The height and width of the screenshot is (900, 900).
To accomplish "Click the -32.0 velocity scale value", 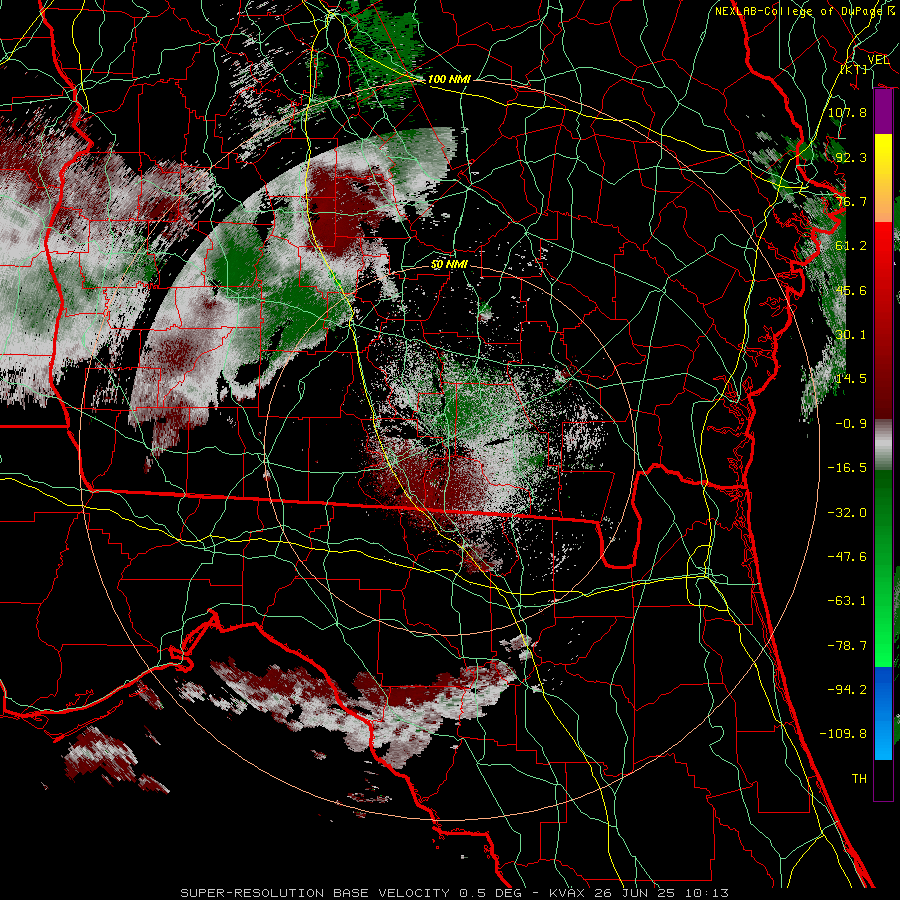I will click(847, 513).
